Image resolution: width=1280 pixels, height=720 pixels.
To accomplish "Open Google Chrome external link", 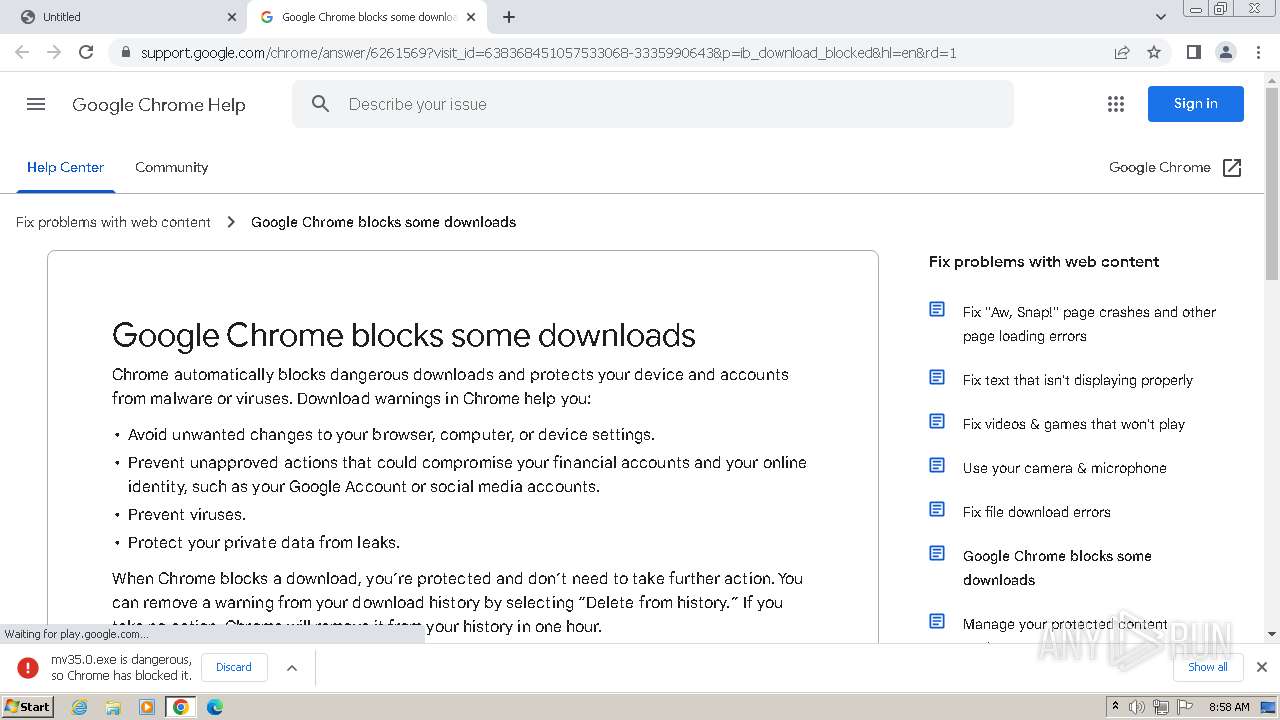I will tap(1175, 167).
